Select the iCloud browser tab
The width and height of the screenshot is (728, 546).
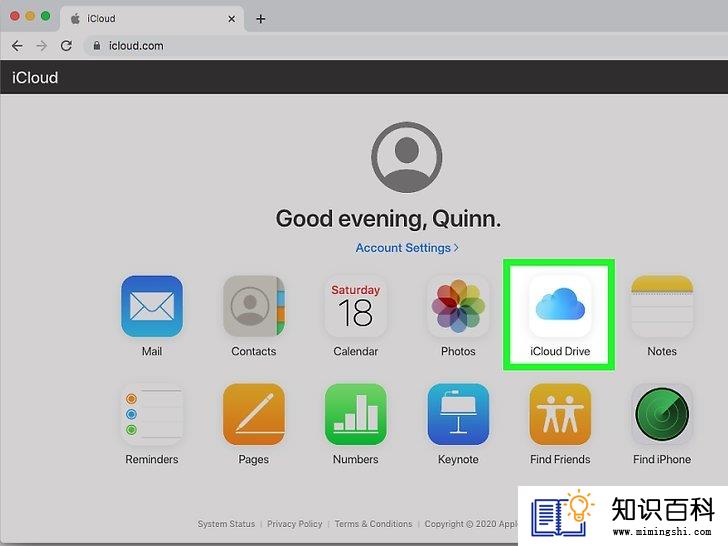(x=151, y=19)
